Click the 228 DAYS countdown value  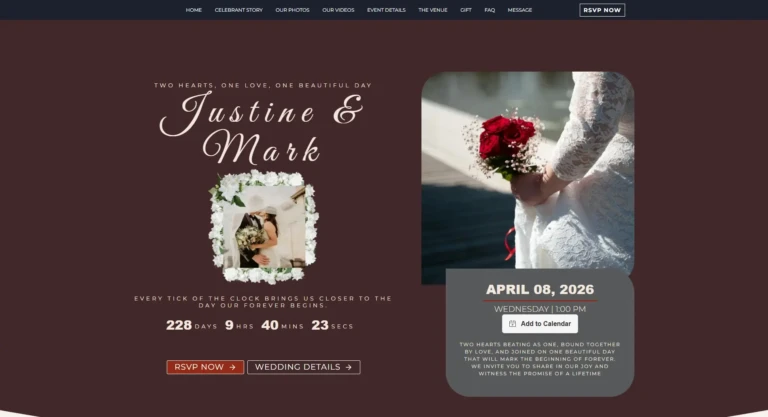coord(191,325)
